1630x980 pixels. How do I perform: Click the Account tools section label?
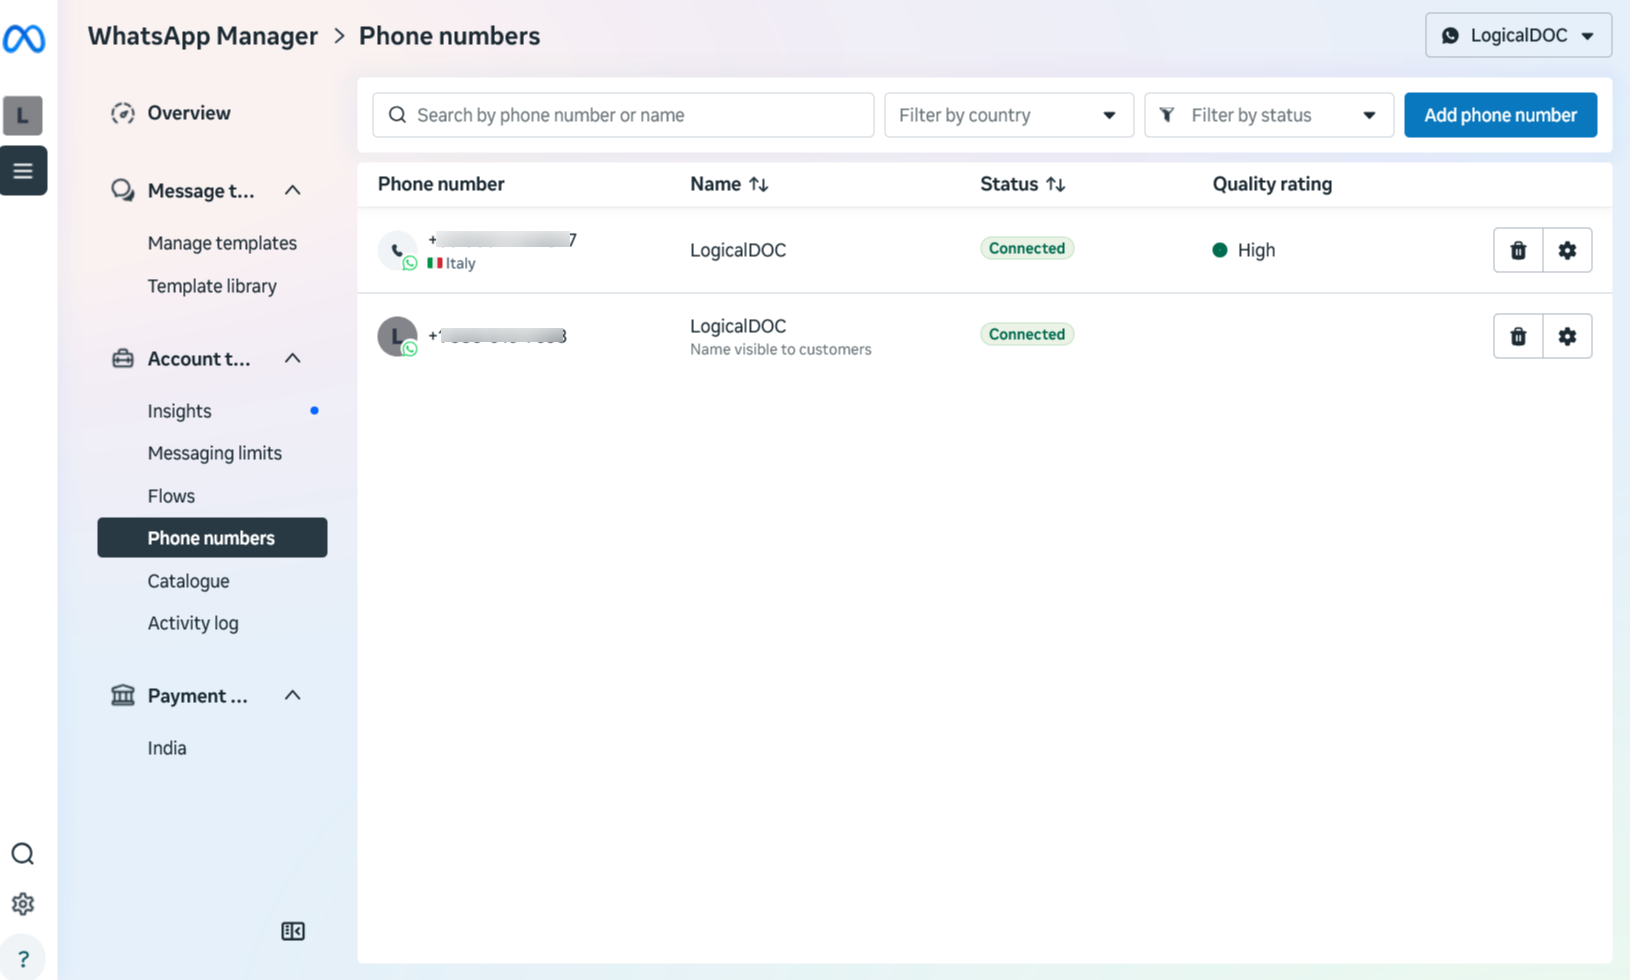[199, 358]
